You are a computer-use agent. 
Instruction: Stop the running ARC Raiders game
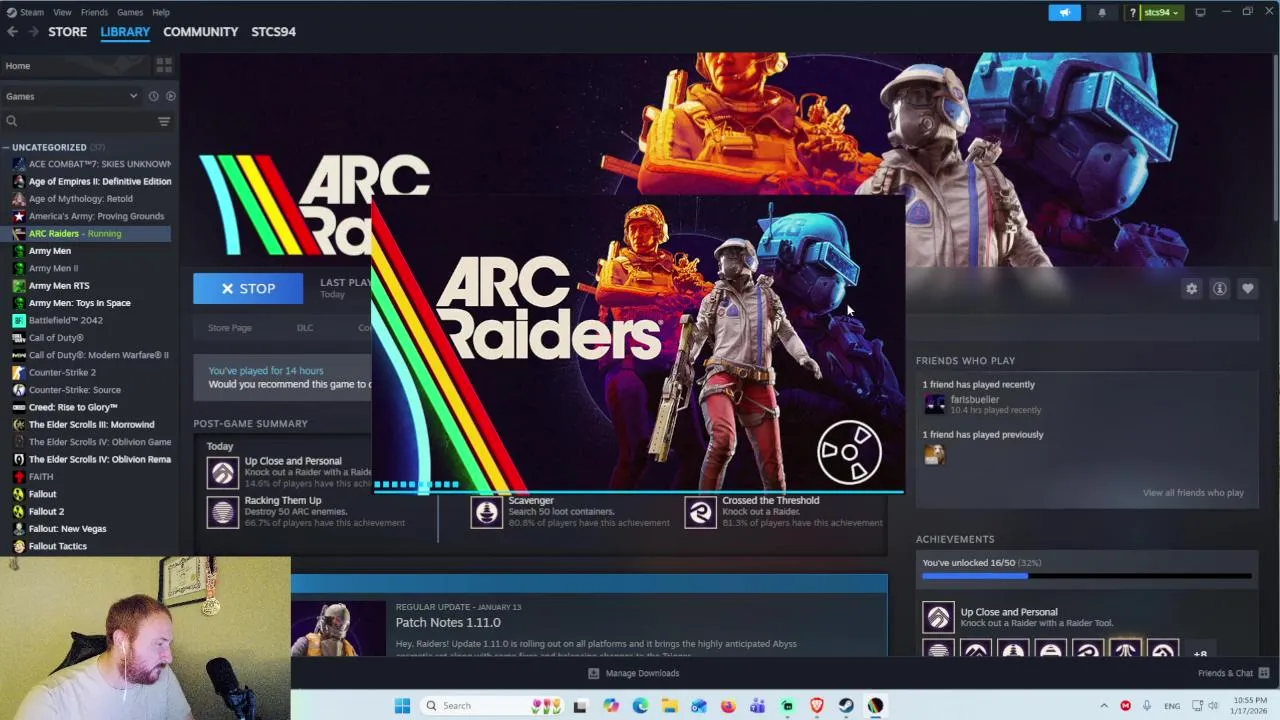pyautogui.click(x=248, y=288)
